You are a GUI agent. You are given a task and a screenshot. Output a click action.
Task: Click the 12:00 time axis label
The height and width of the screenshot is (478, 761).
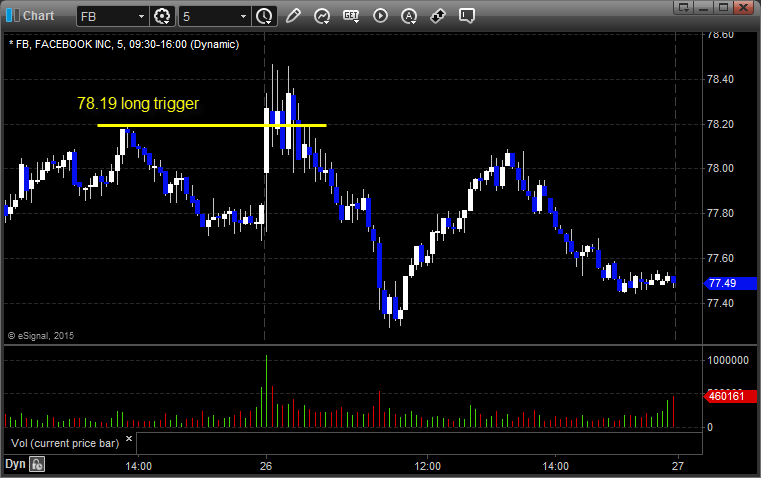coord(428,466)
